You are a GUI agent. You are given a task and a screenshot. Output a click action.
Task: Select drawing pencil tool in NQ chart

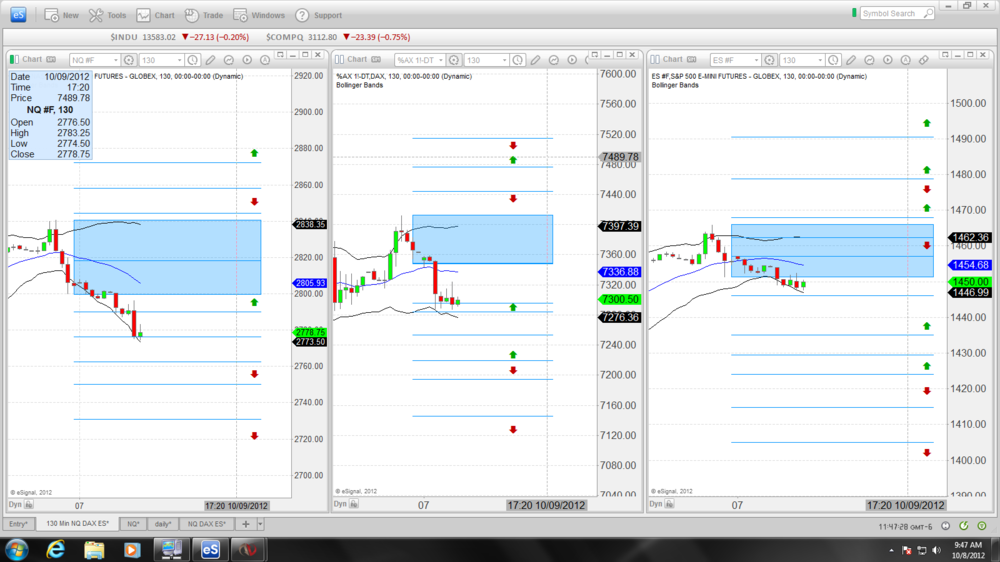pos(210,60)
